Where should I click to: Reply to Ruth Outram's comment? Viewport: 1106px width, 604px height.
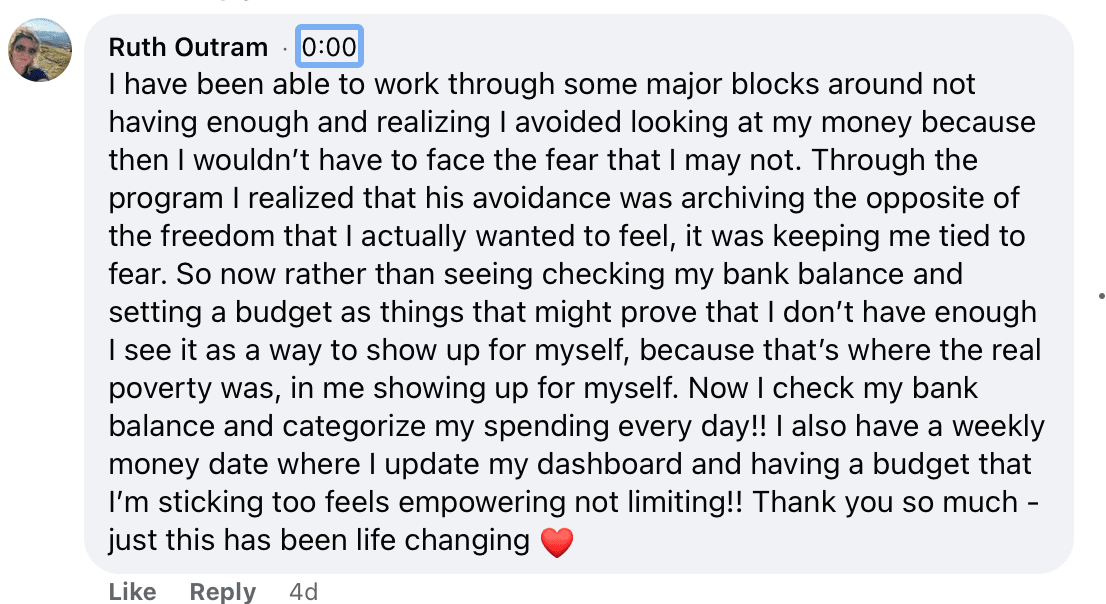click(223, 592)
